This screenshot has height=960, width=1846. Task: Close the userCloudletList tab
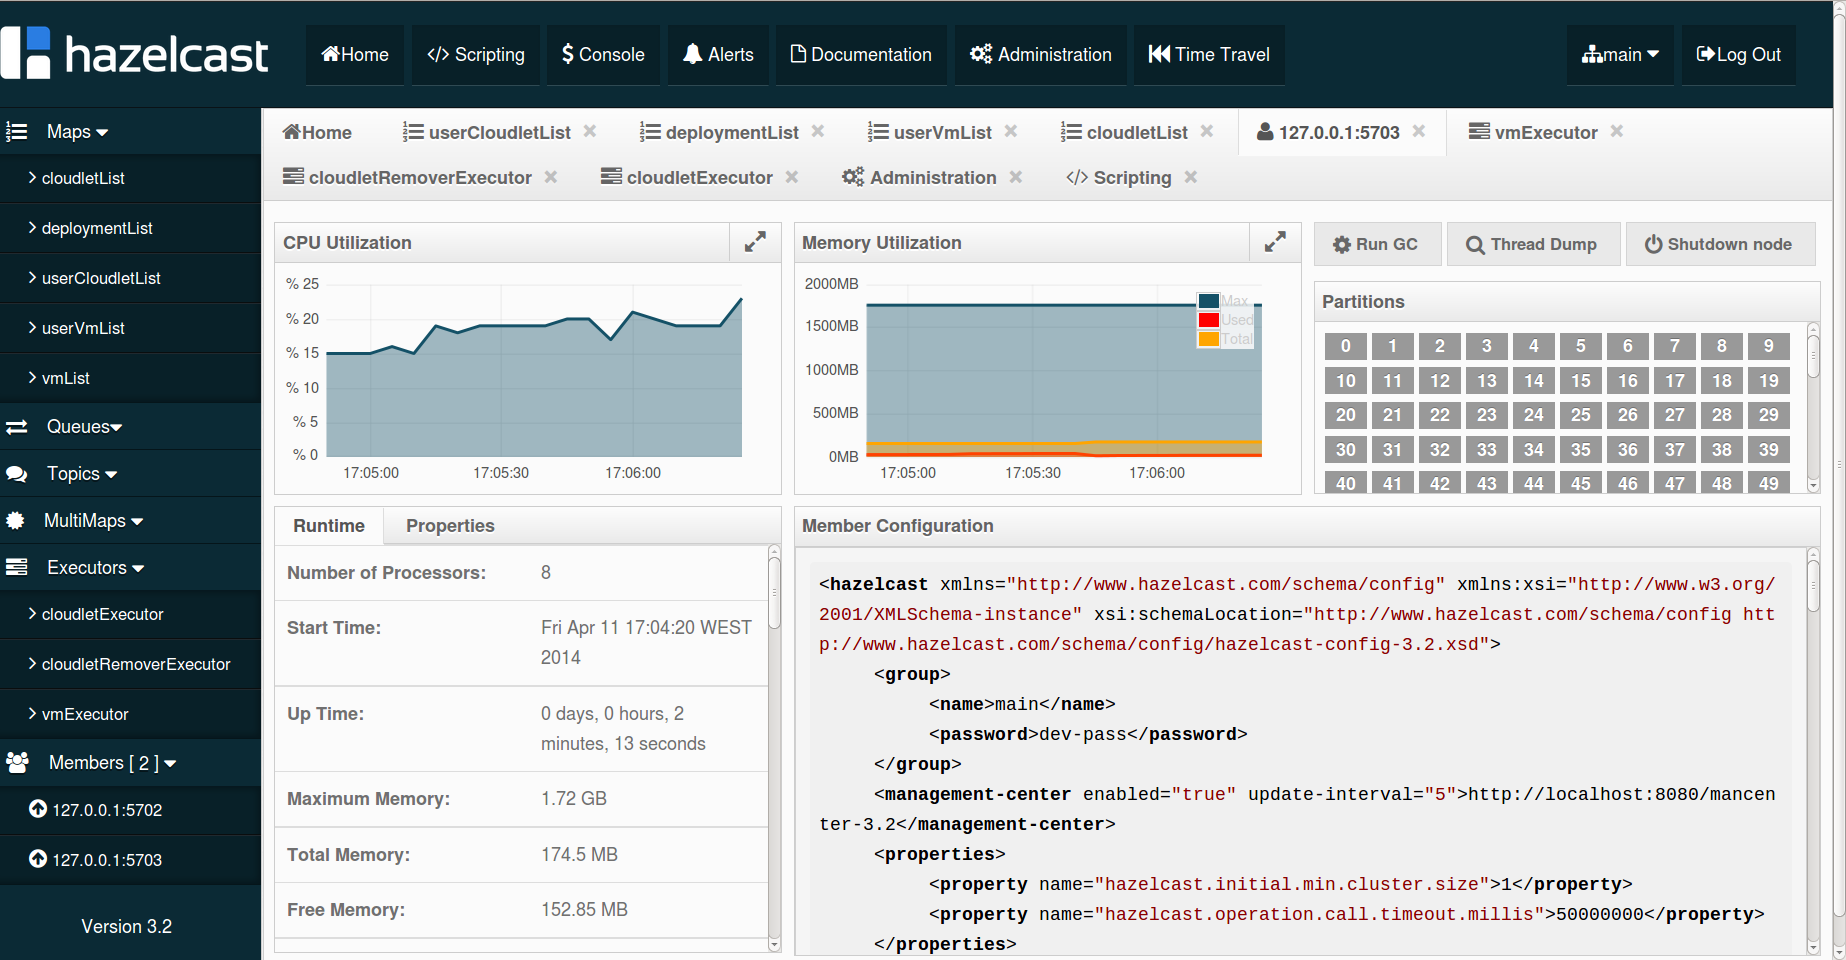590,132
